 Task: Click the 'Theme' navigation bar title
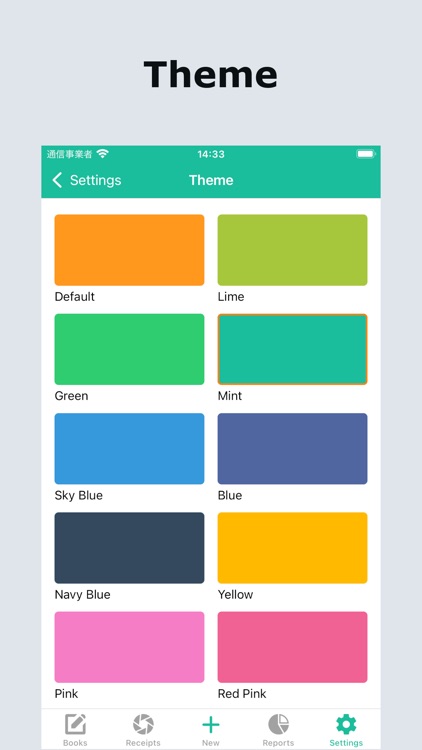pos(211,180)
